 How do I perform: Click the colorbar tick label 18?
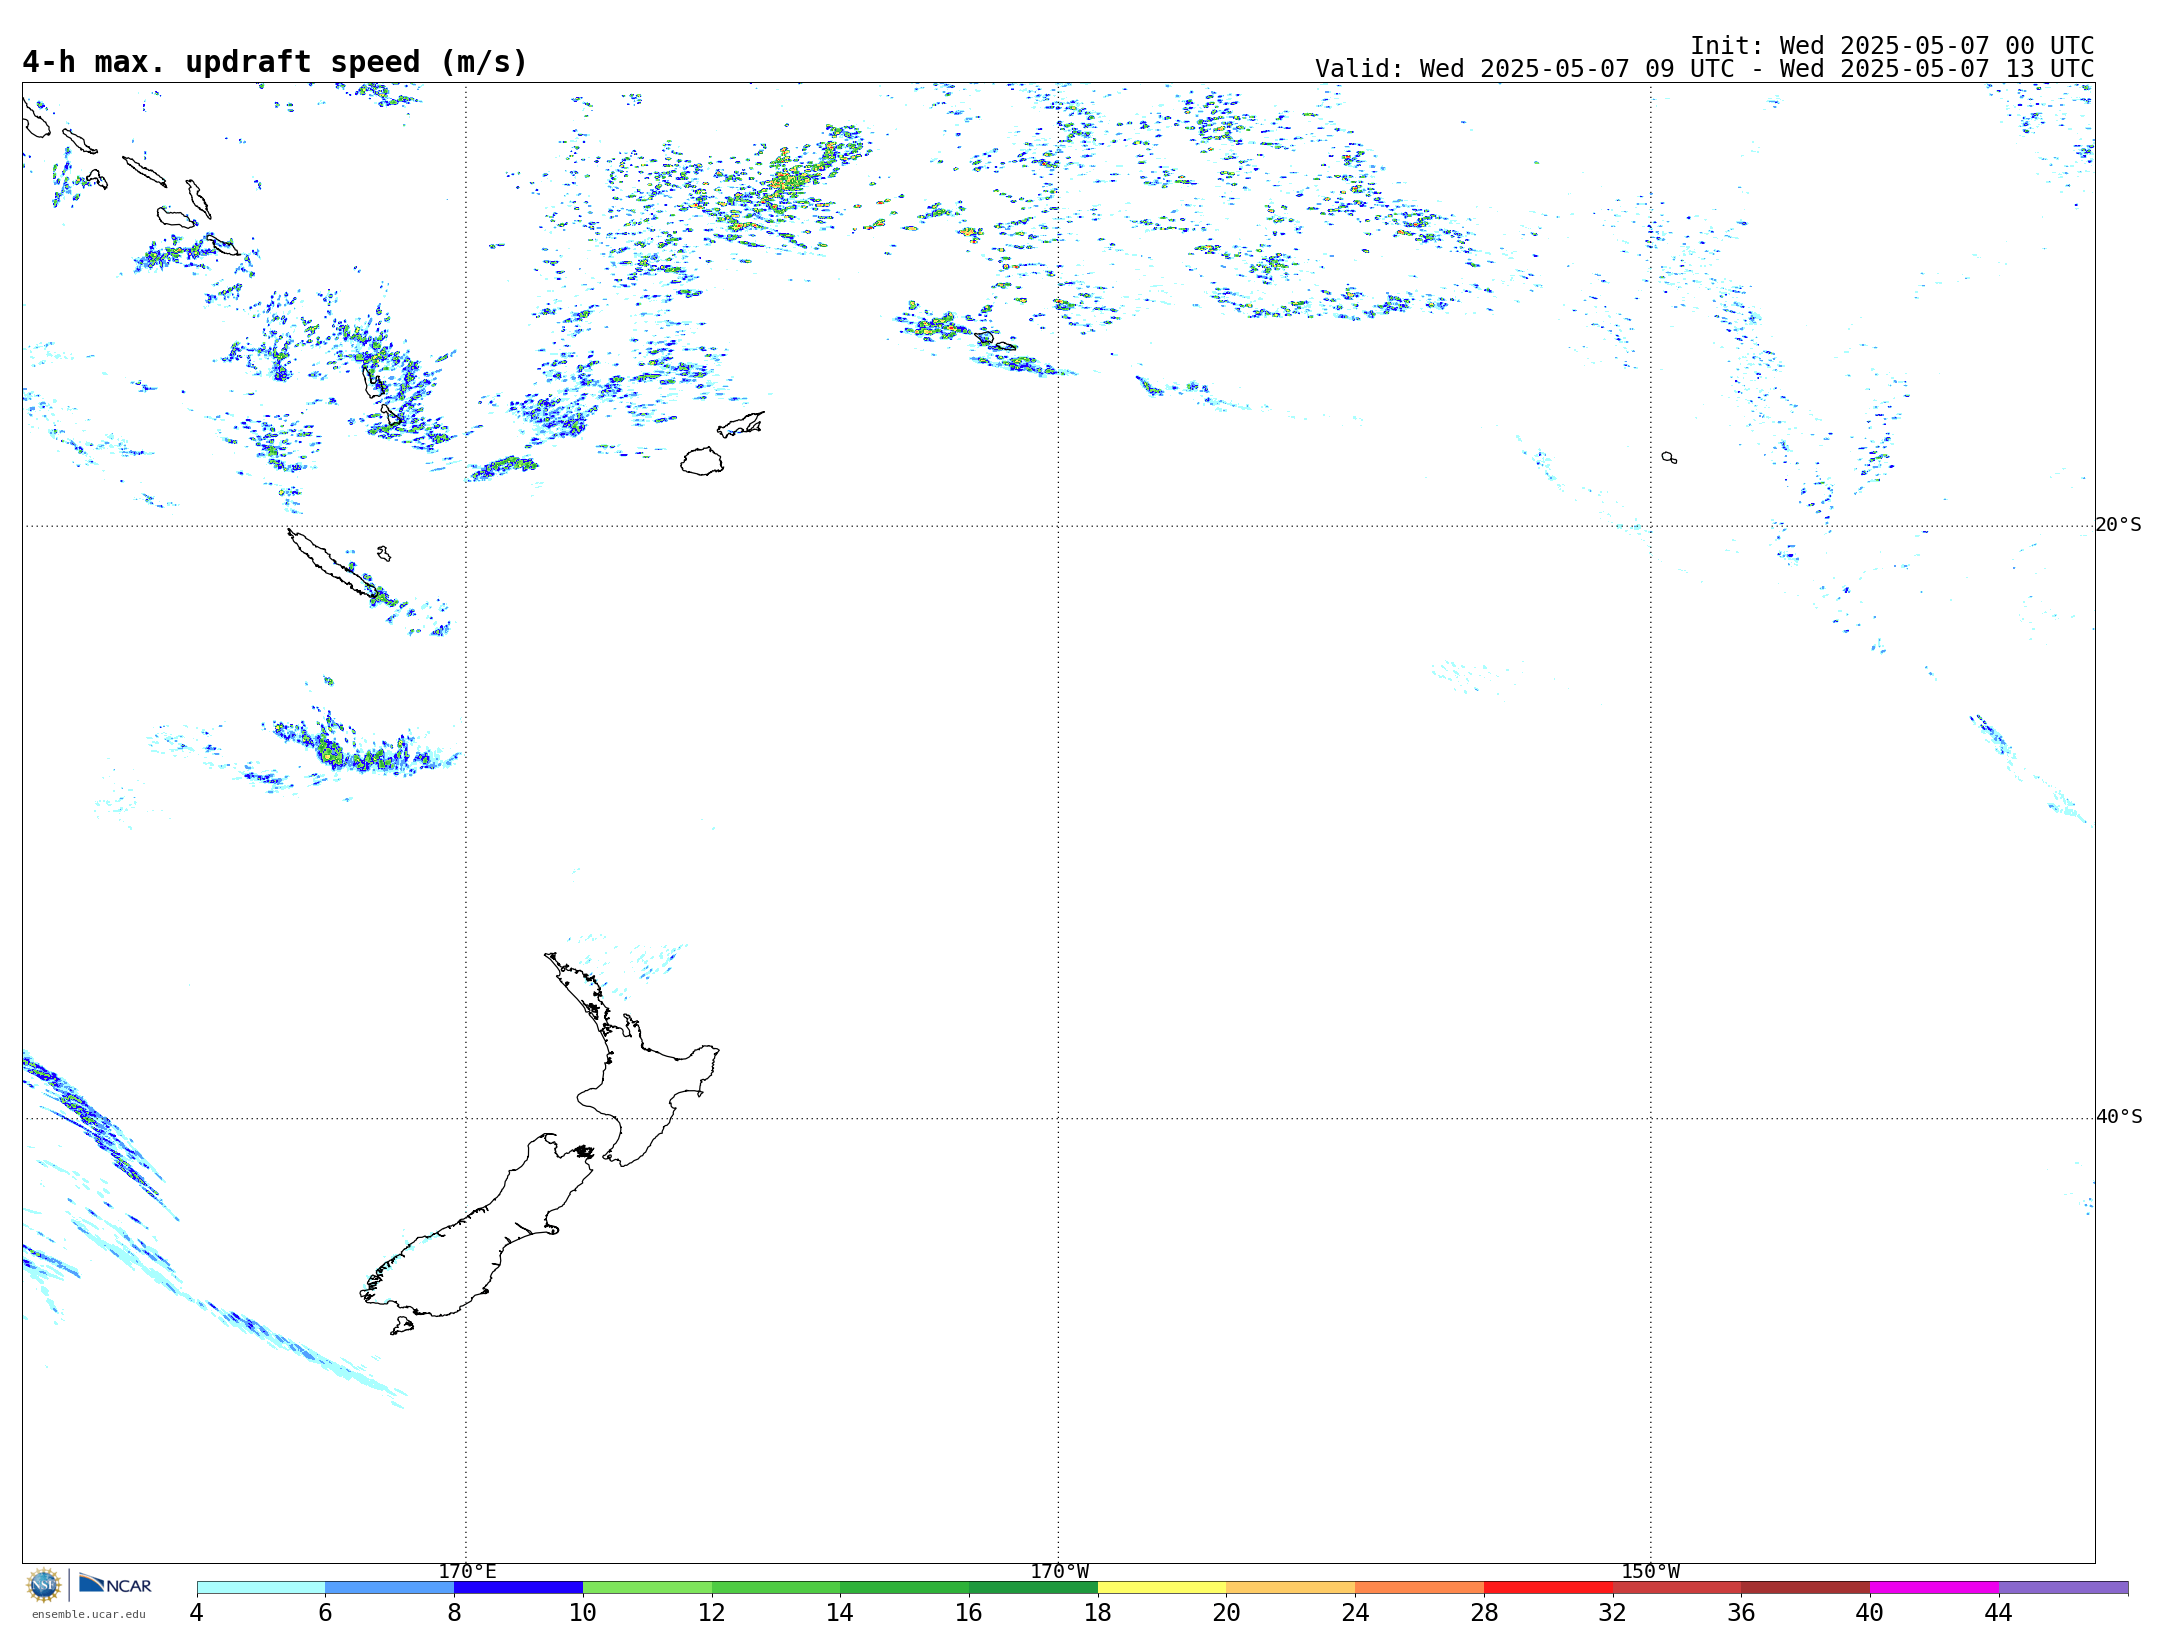coord(1098,1613)
